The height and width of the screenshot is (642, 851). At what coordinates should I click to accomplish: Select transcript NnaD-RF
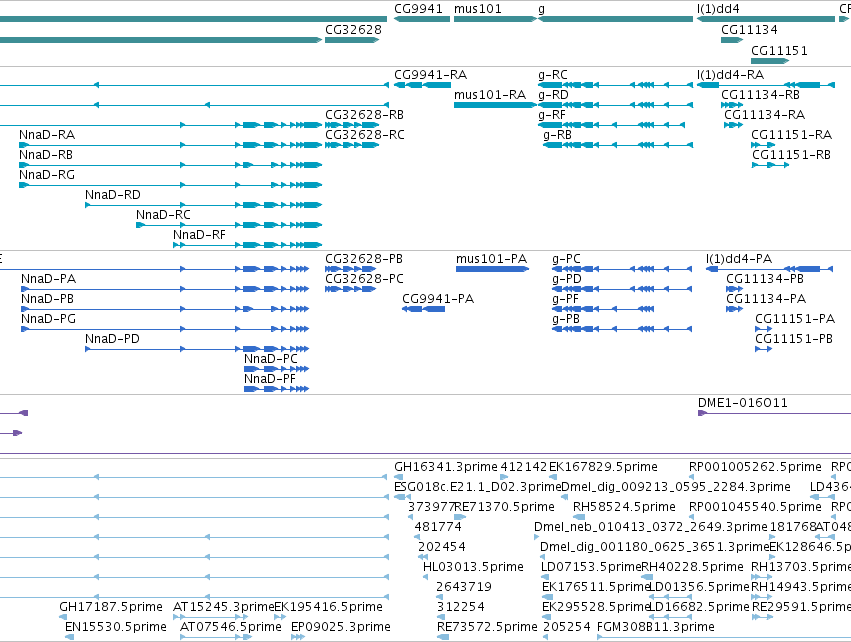pos(199,235)
